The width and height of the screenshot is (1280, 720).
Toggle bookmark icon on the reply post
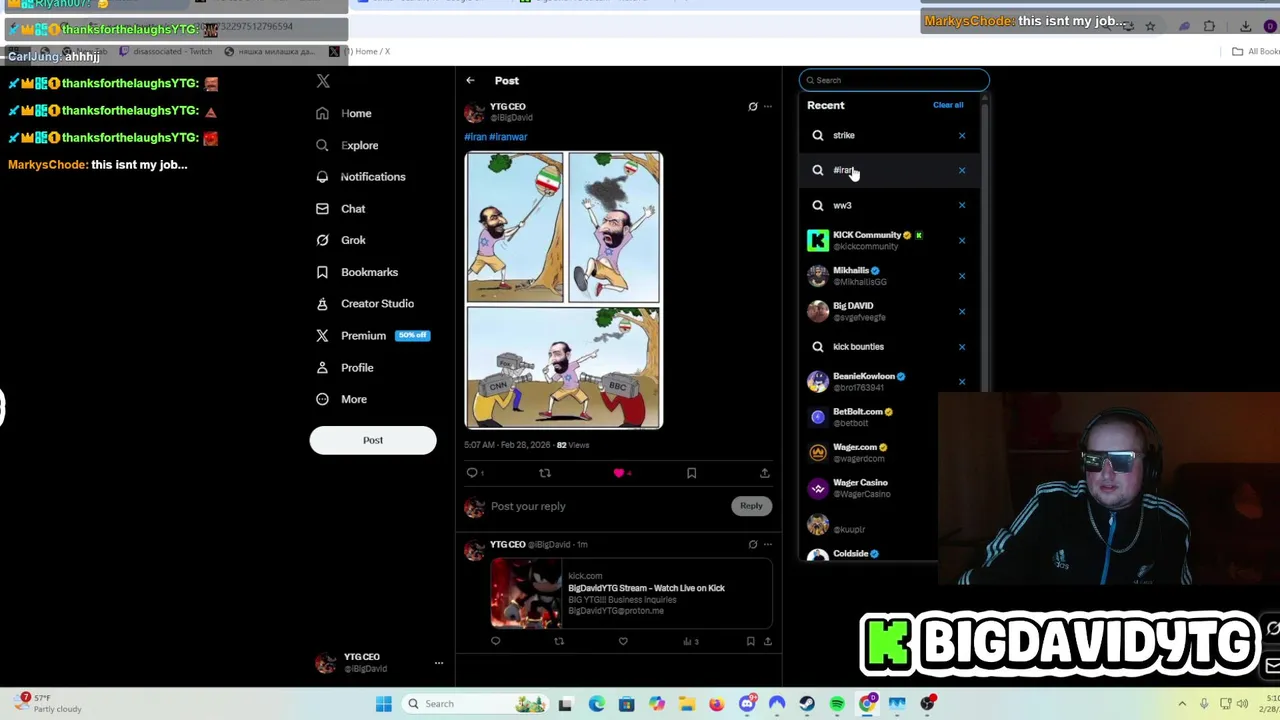pyautogui.click(x=750, y=642)
